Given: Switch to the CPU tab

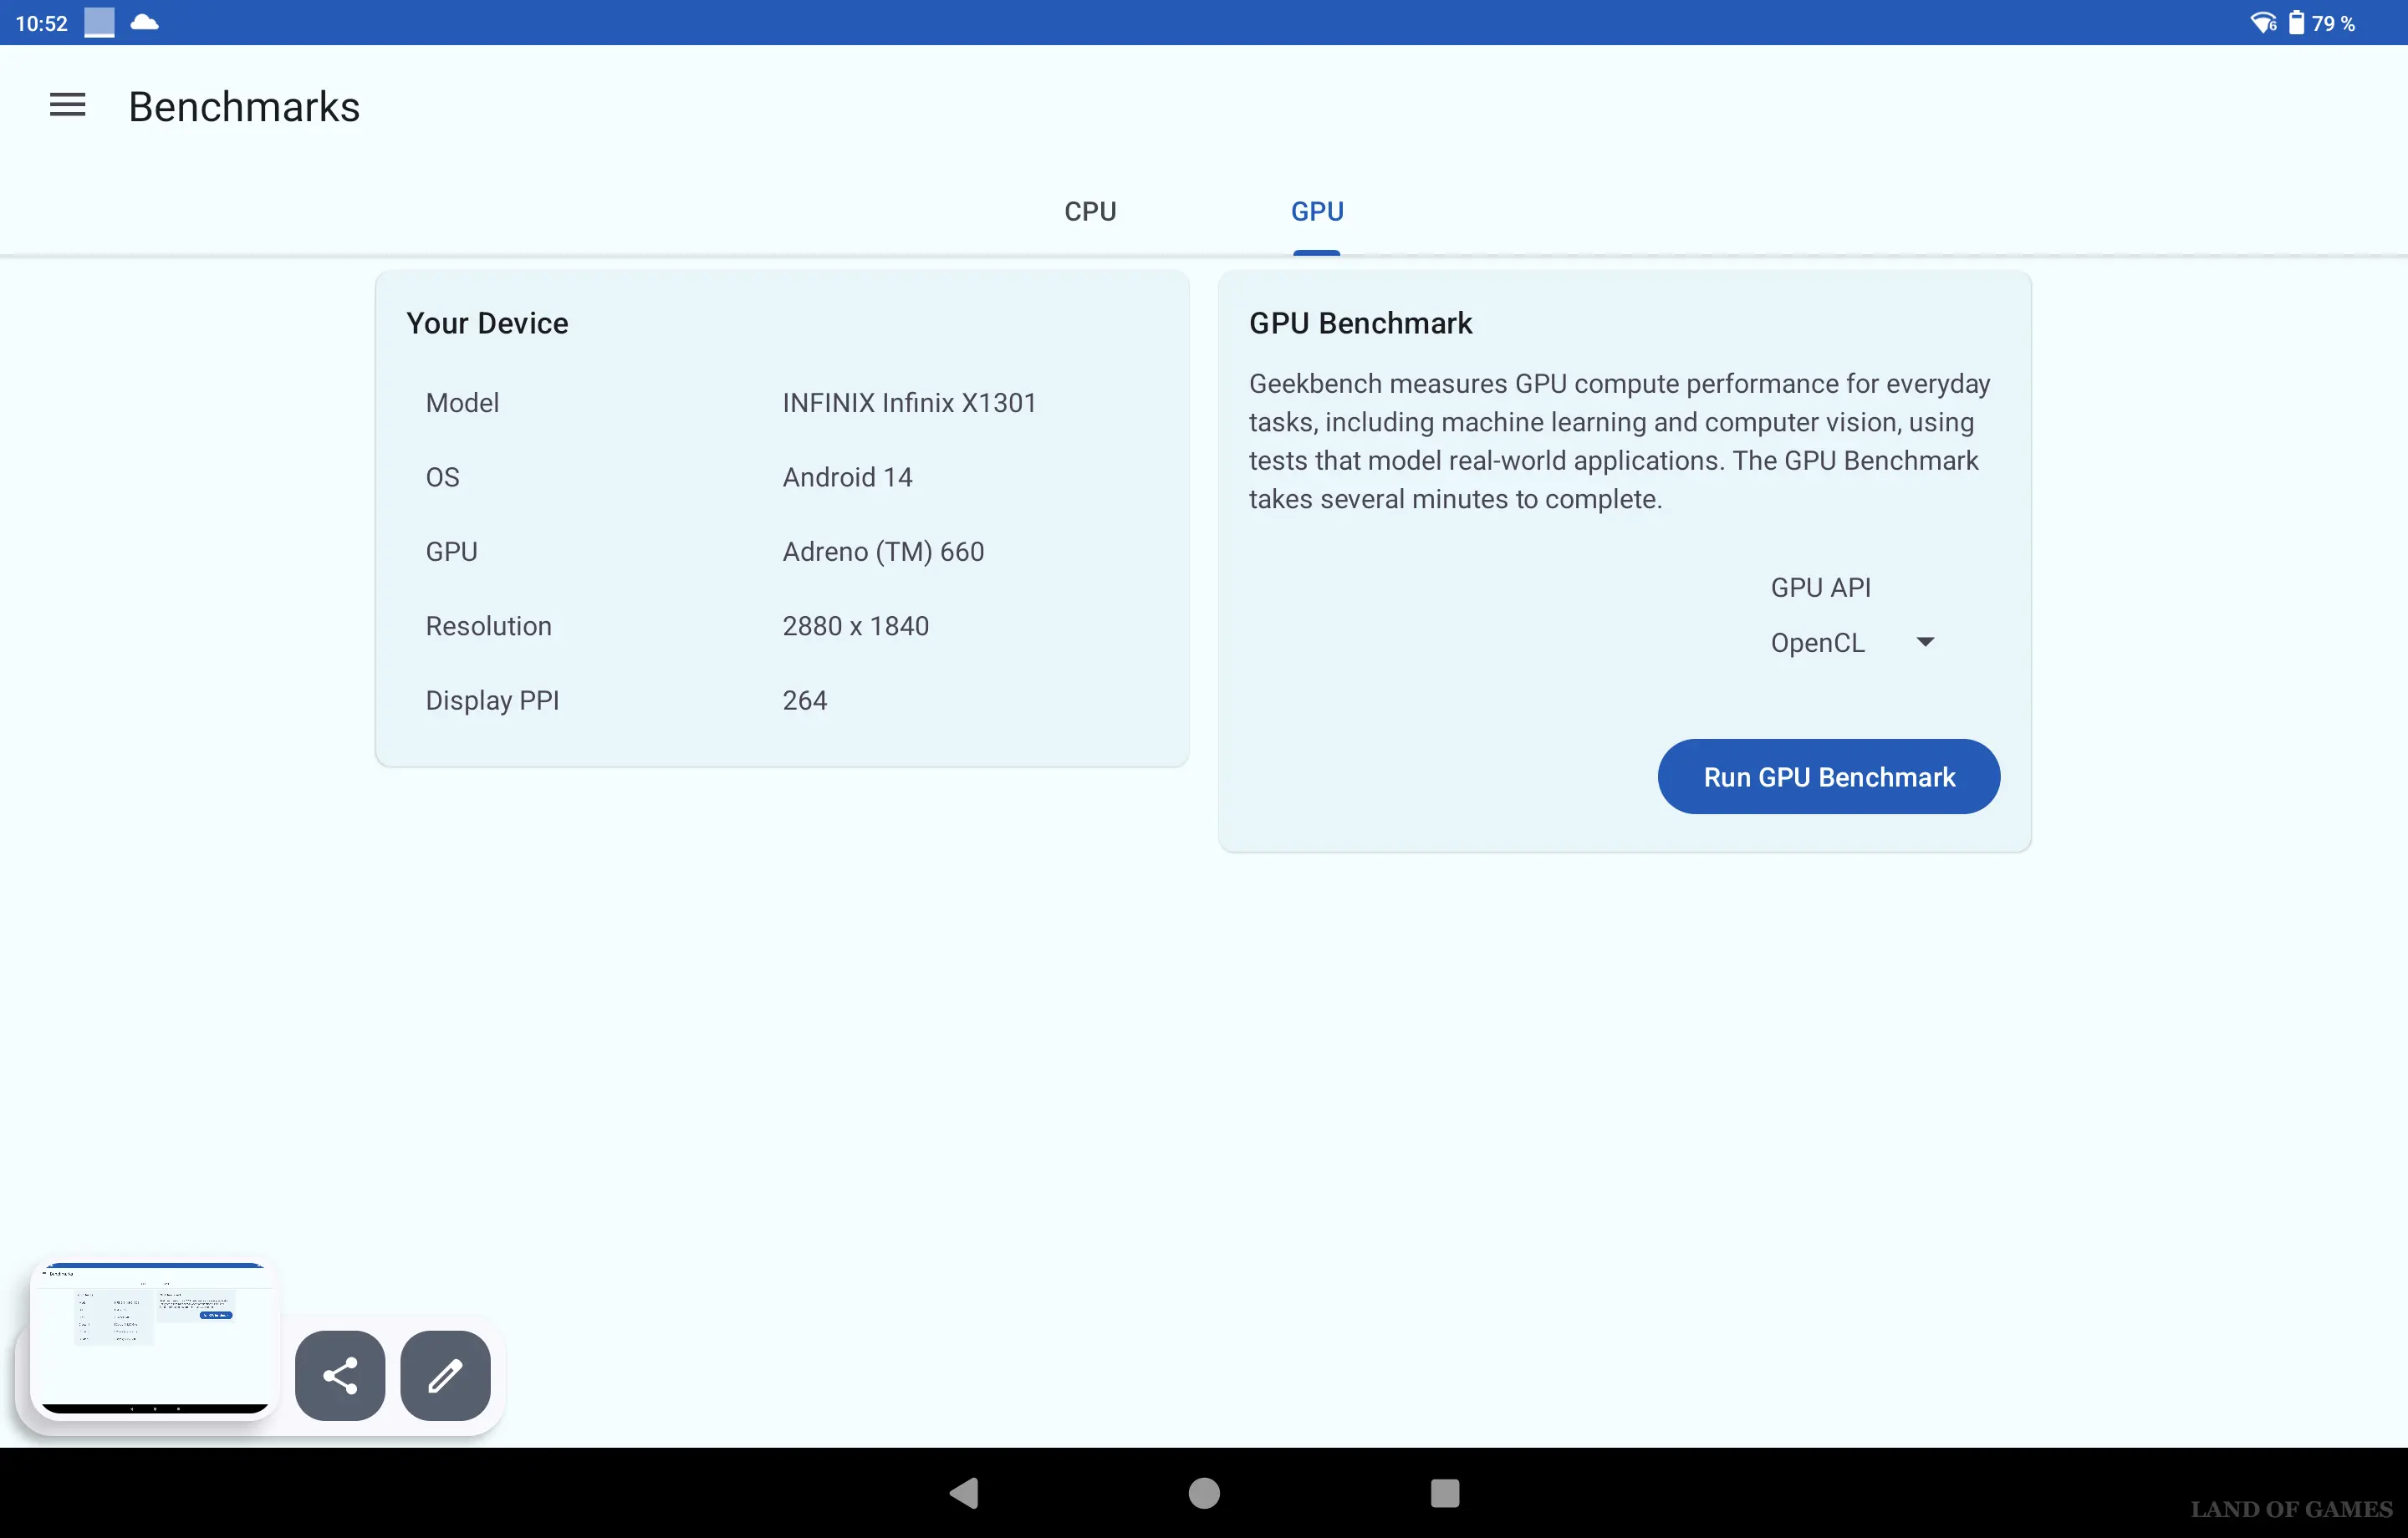Looking at the screenshot, I should pos(1090,211).
